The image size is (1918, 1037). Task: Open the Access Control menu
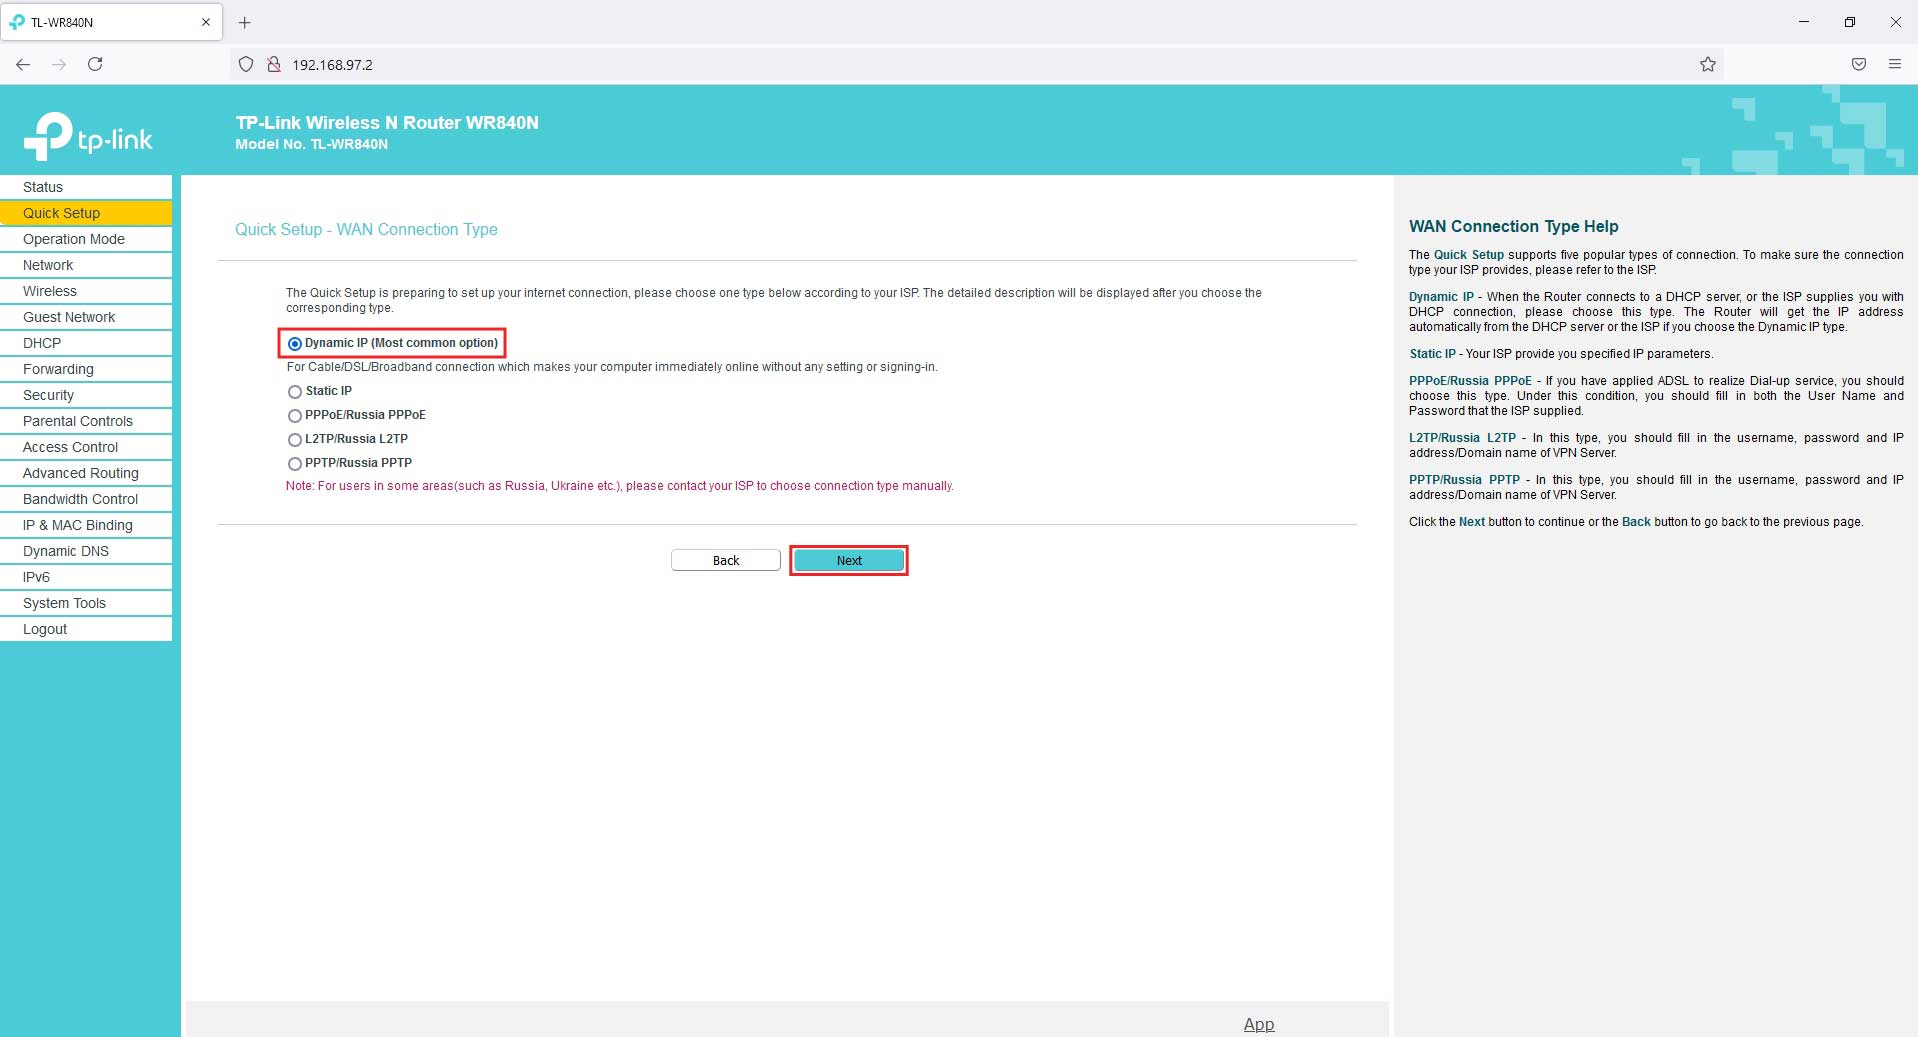coord(86,447)
